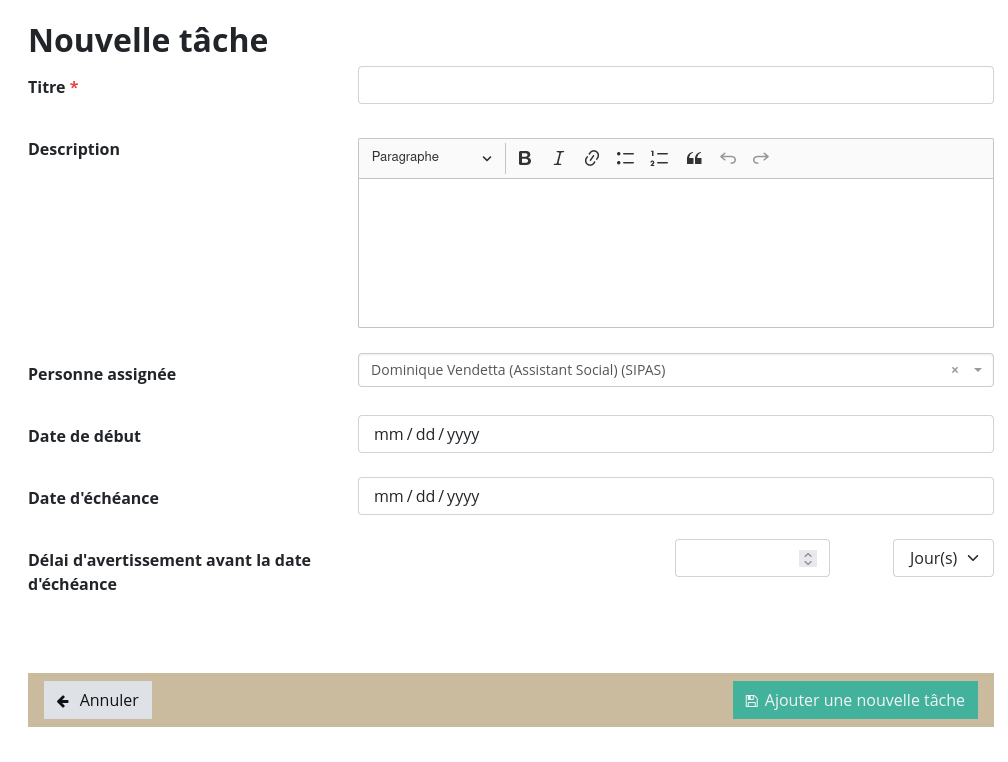This screenshot has height=762, width=1008.
Task: Toggle bold formatting in description editor
Action: (x=524, y=158)
